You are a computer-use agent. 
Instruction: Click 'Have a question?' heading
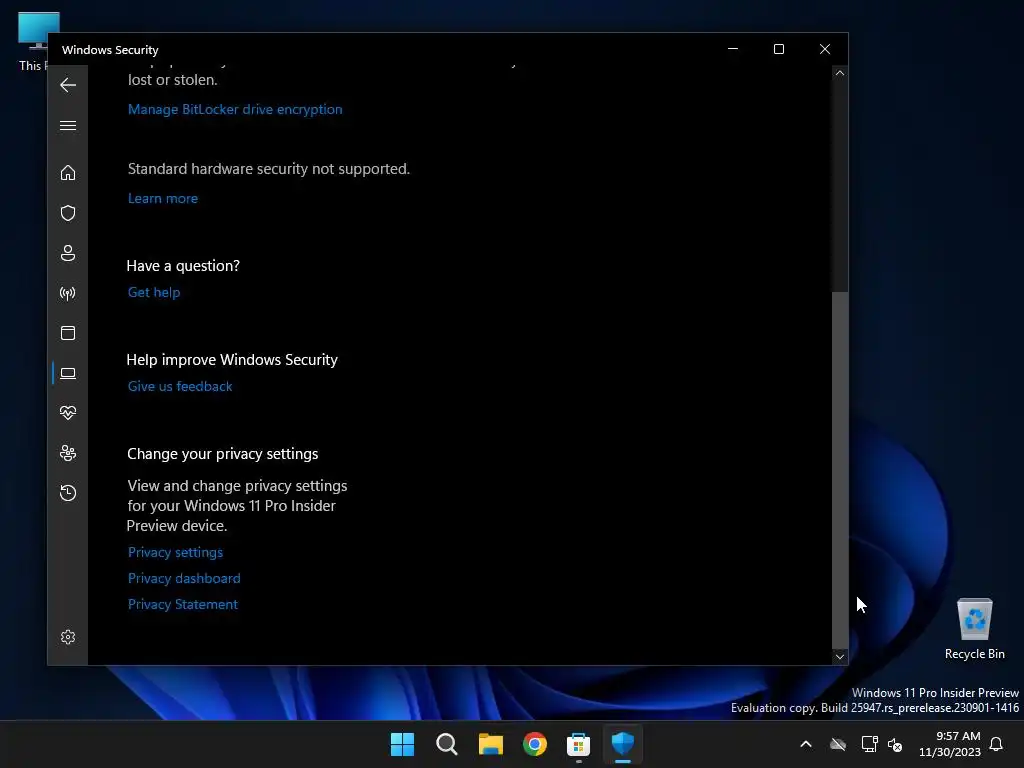pyautogui.click(x=183, y=266)
